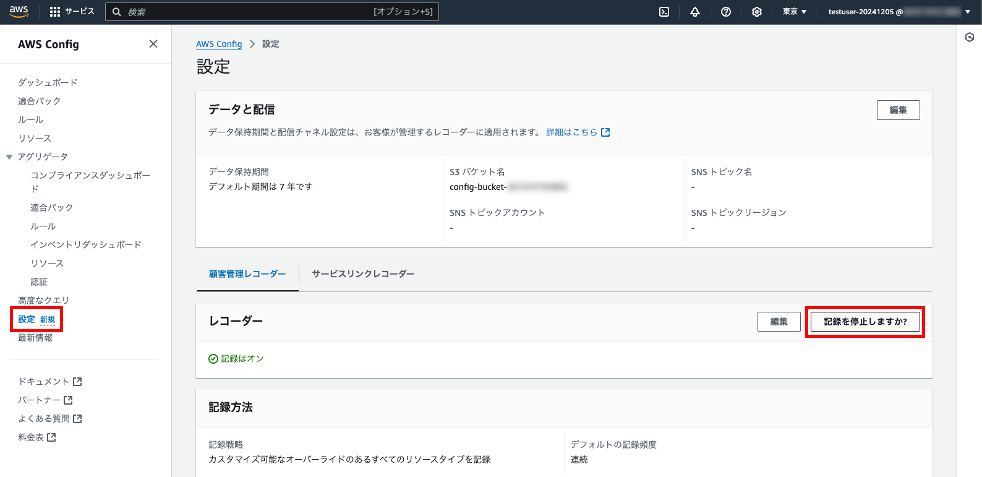This screenshot has height=477, width=982.
Task: Open the help question mark icon
Action: click(726, 12)
